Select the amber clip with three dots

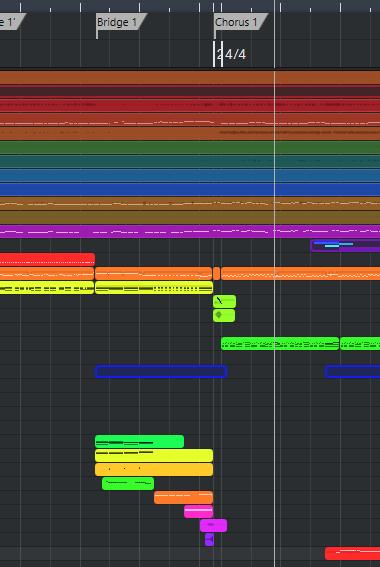(154, 469)
